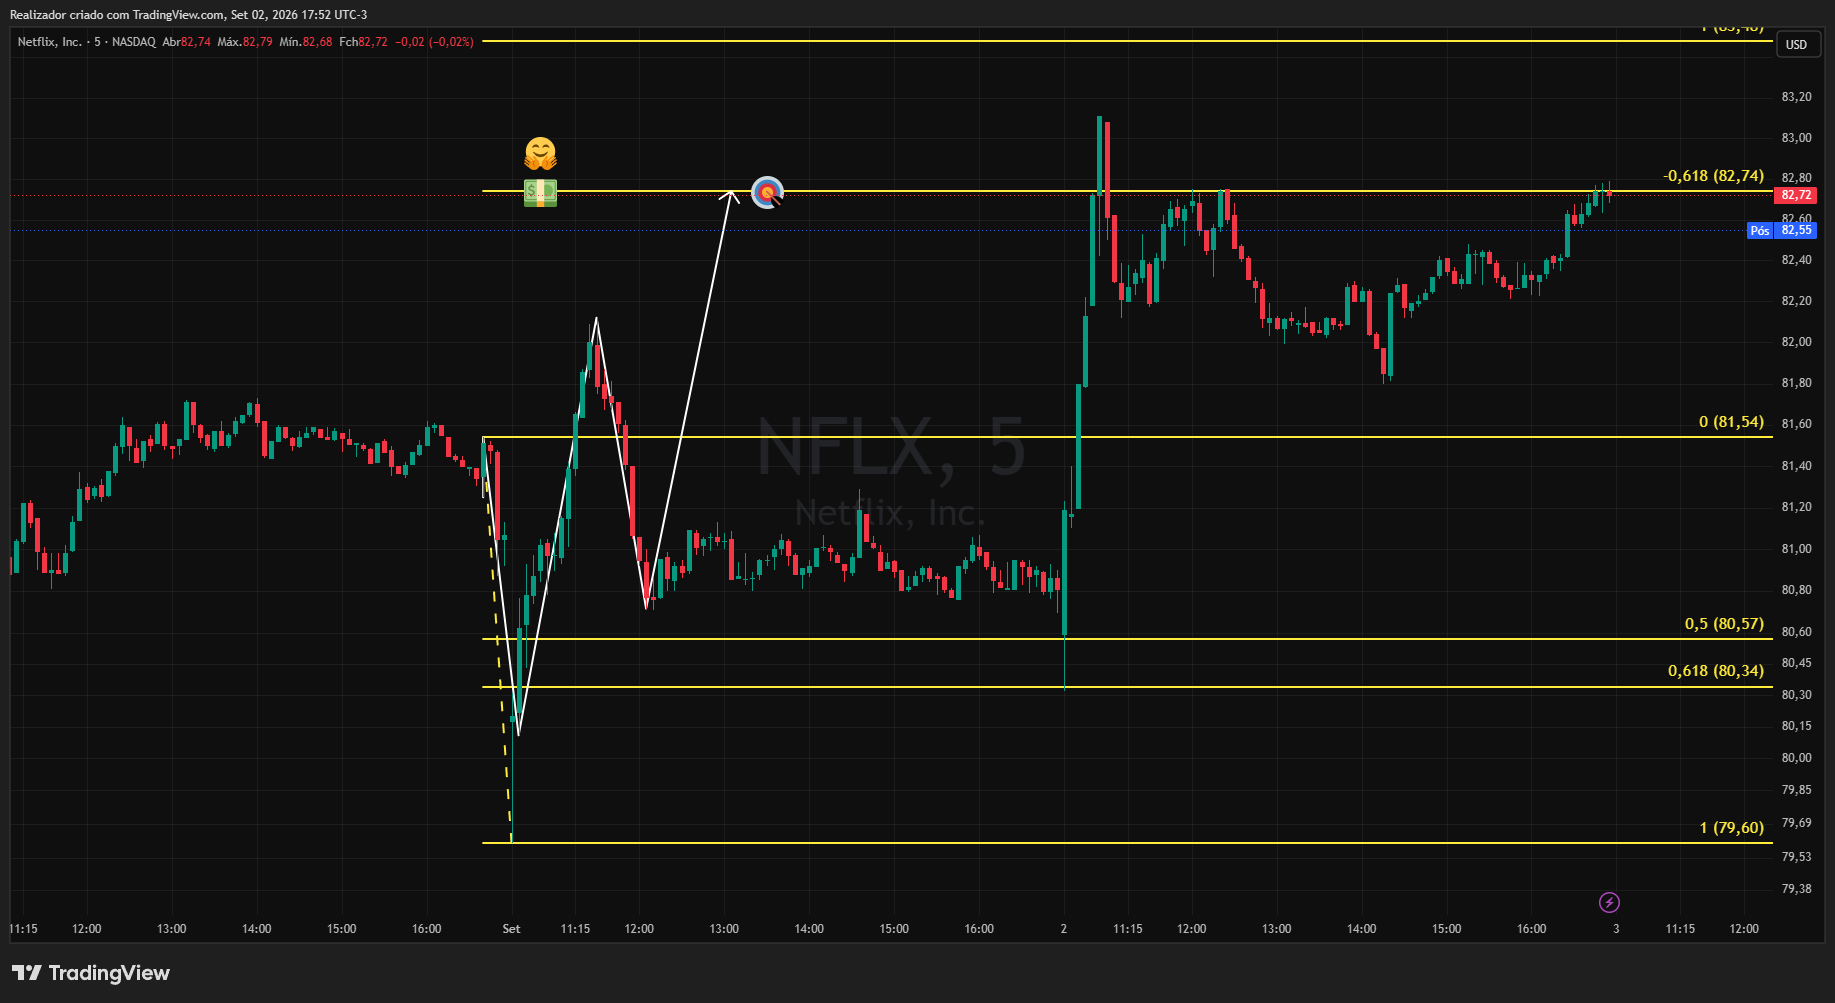This screenshot has height=1003, width=1835.
Task: Click the 80,00 price scale value
Action: [x=1796, y=758]
